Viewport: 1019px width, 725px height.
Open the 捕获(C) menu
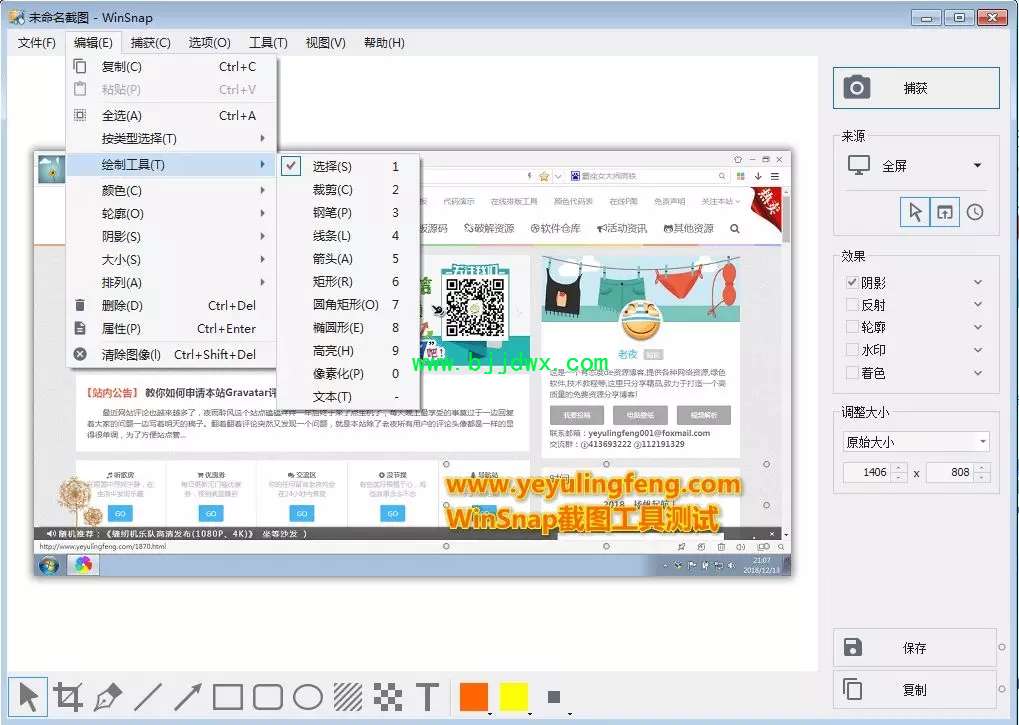(150, 42)
